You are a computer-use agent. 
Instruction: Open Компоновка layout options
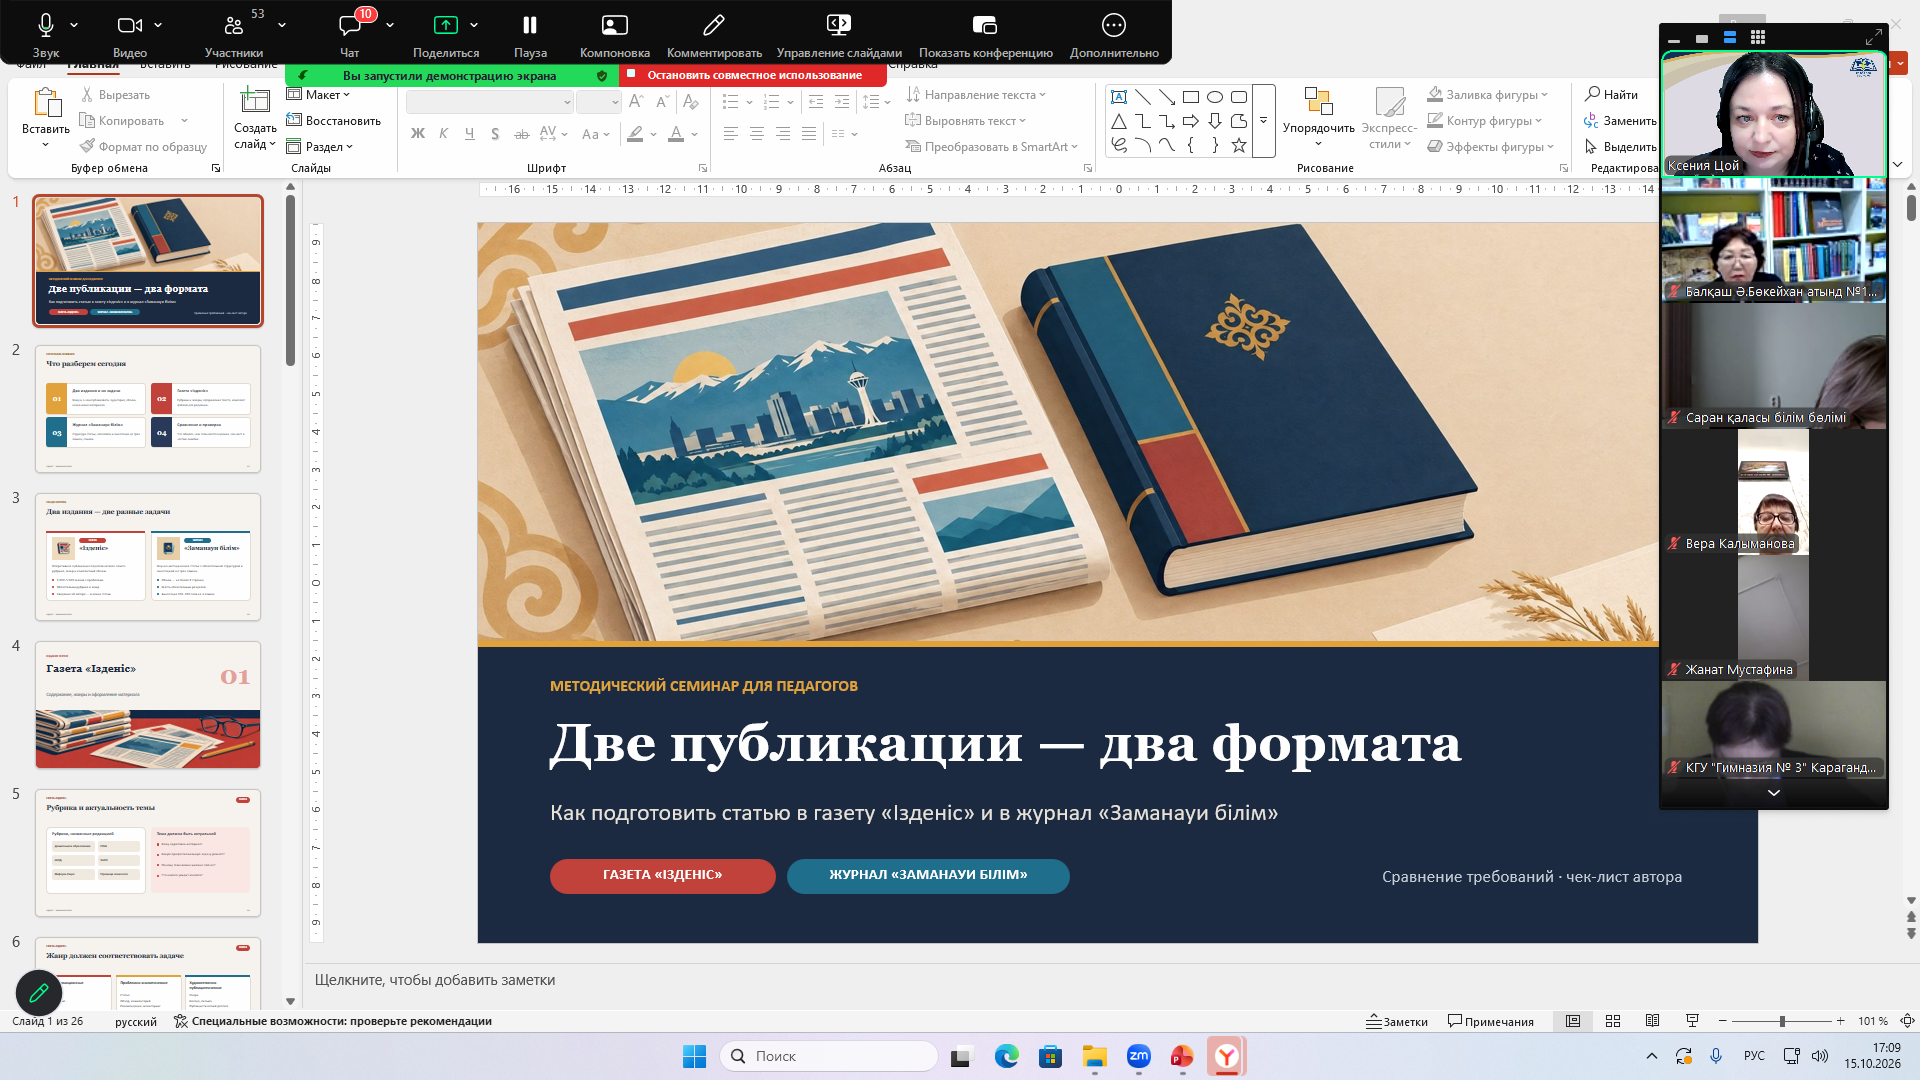pyautogui.click(x=615, y=34)
